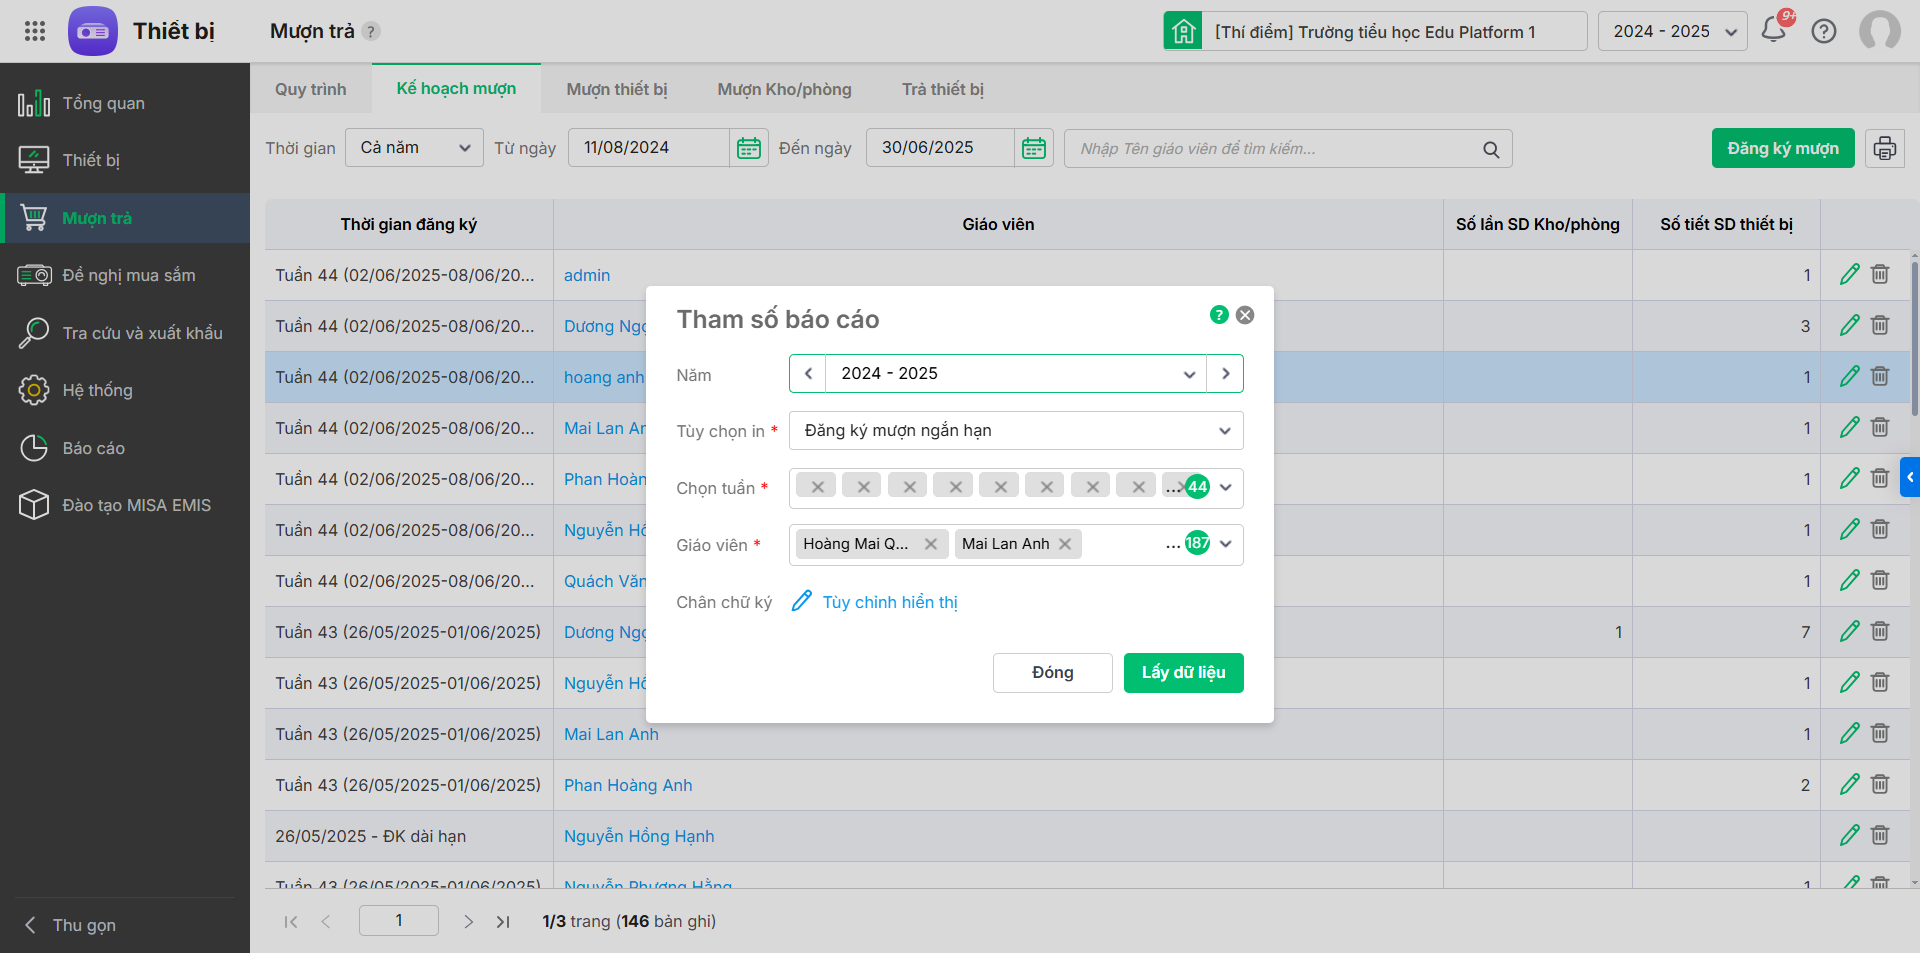The image size is (1920, 953).
Task: Open the school year 2024 - 2025 dropdown in header
Action: pyautogui.click(x=1673, y=31)
